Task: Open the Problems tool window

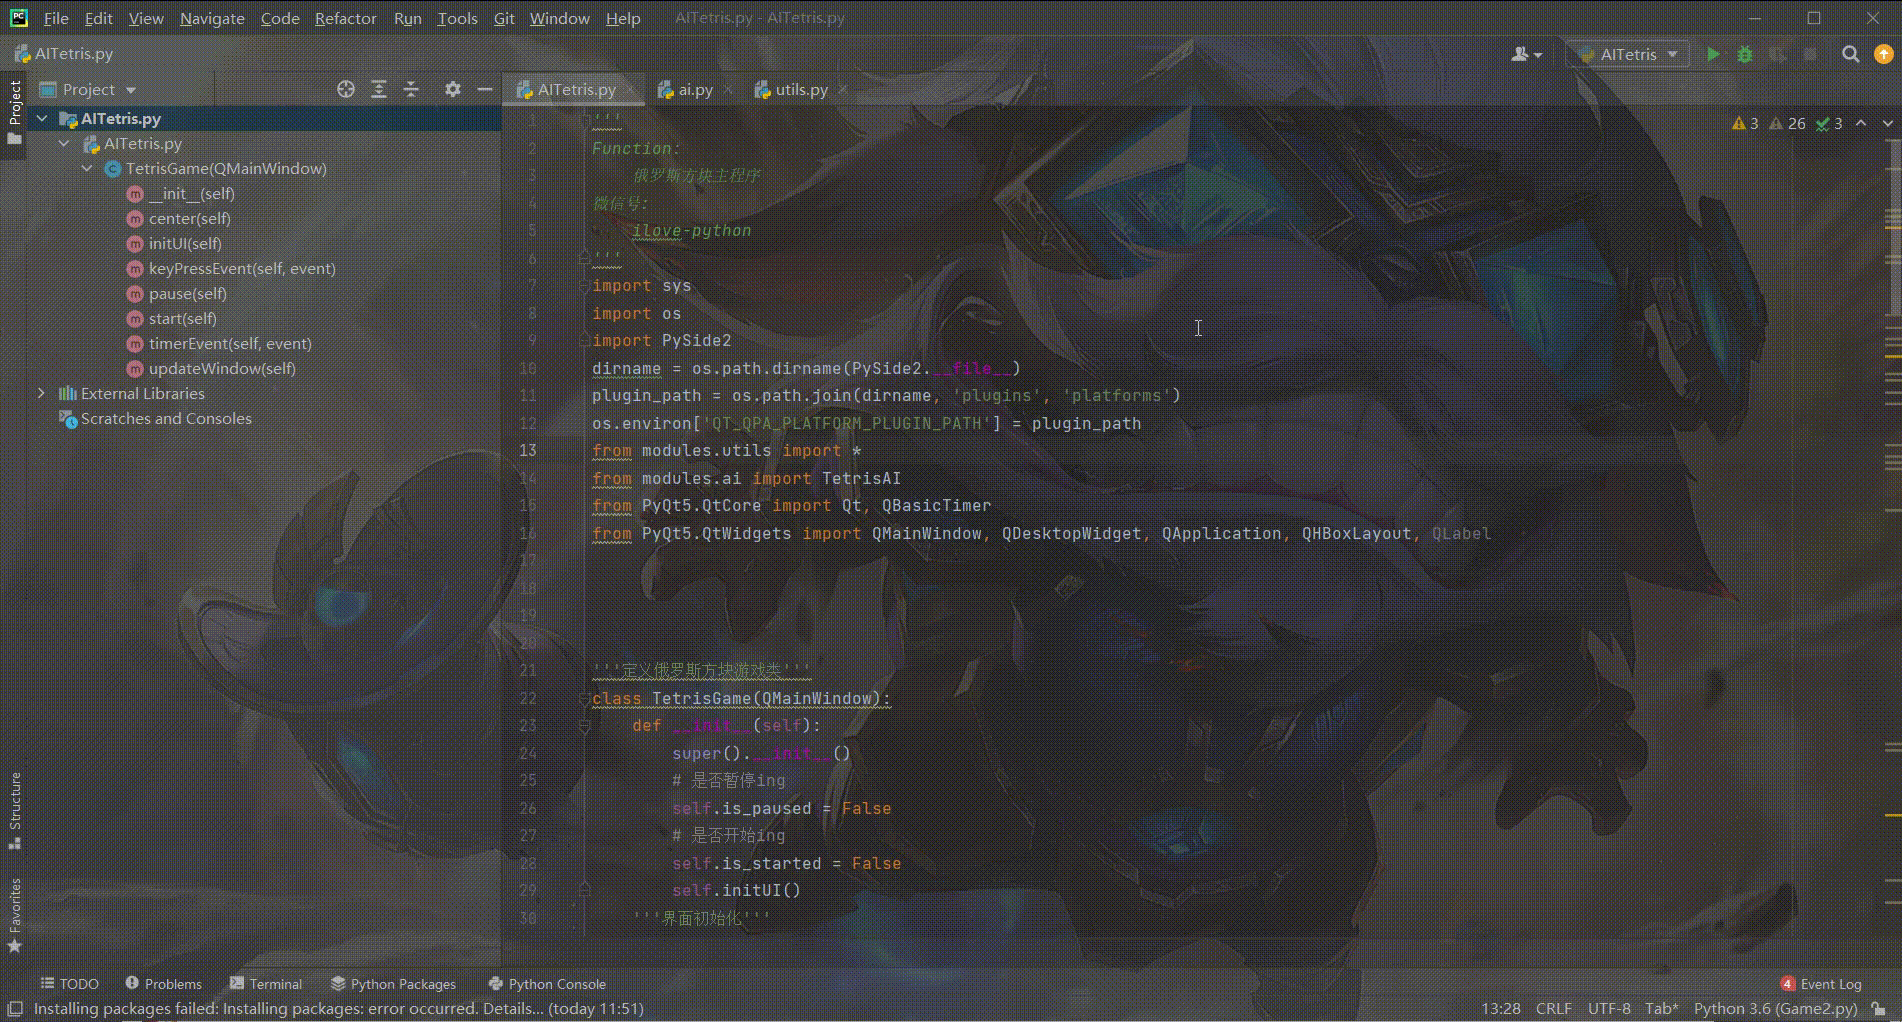Action: (x=163, y=984)
